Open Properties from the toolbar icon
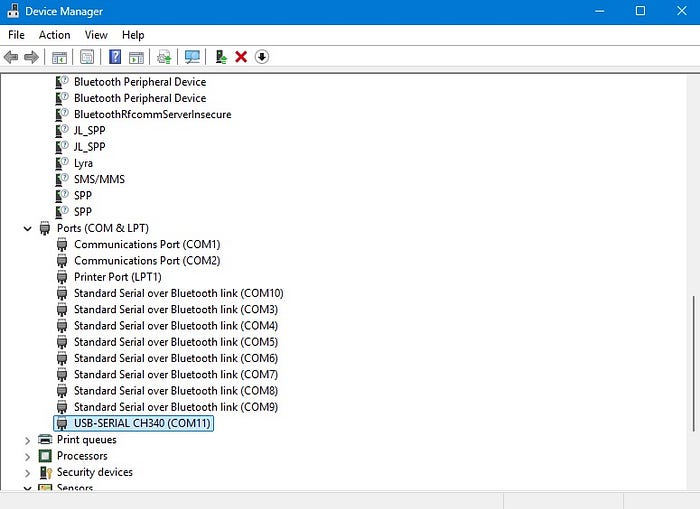The image size is (700, 509). click(x=87, y=57)
